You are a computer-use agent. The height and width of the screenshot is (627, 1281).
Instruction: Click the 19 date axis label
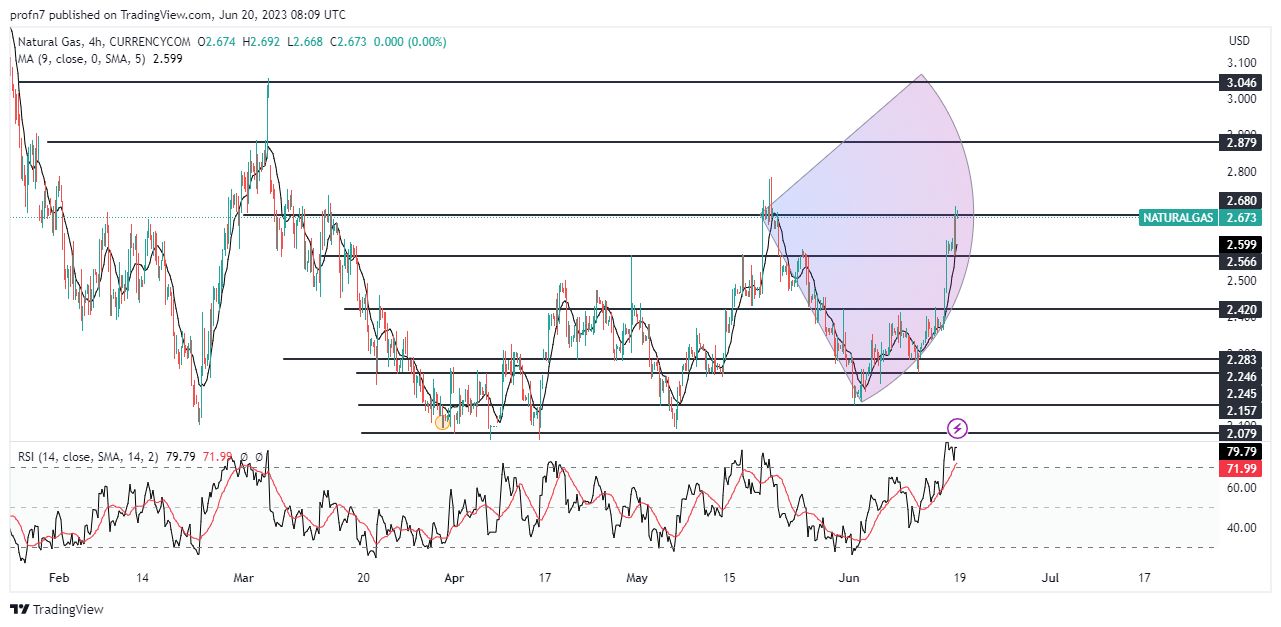point(958,578)
